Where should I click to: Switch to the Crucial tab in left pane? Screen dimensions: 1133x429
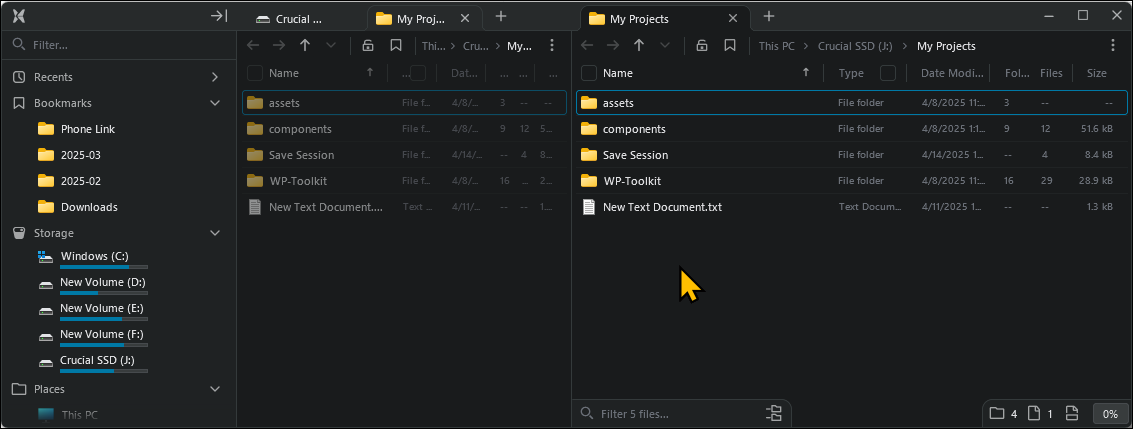coord(300,18)
